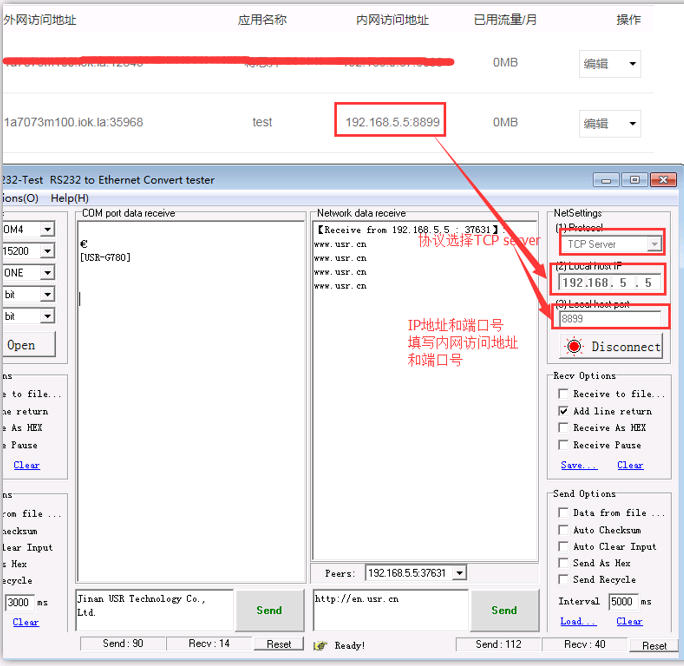Click Clear link in Recv Options

pos(630,465)
